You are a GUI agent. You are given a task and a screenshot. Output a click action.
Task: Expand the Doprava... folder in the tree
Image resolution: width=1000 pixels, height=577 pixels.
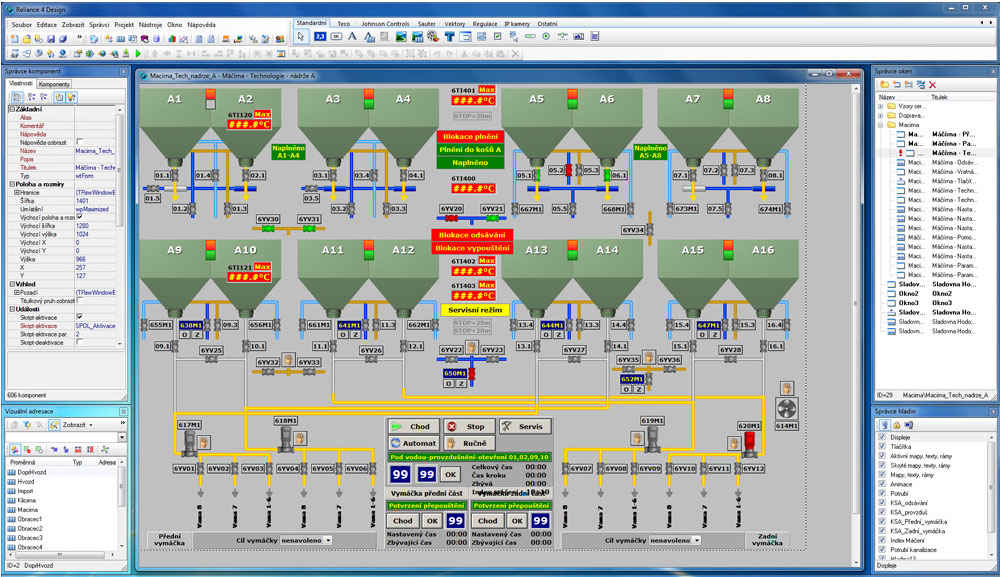(881, 116)
